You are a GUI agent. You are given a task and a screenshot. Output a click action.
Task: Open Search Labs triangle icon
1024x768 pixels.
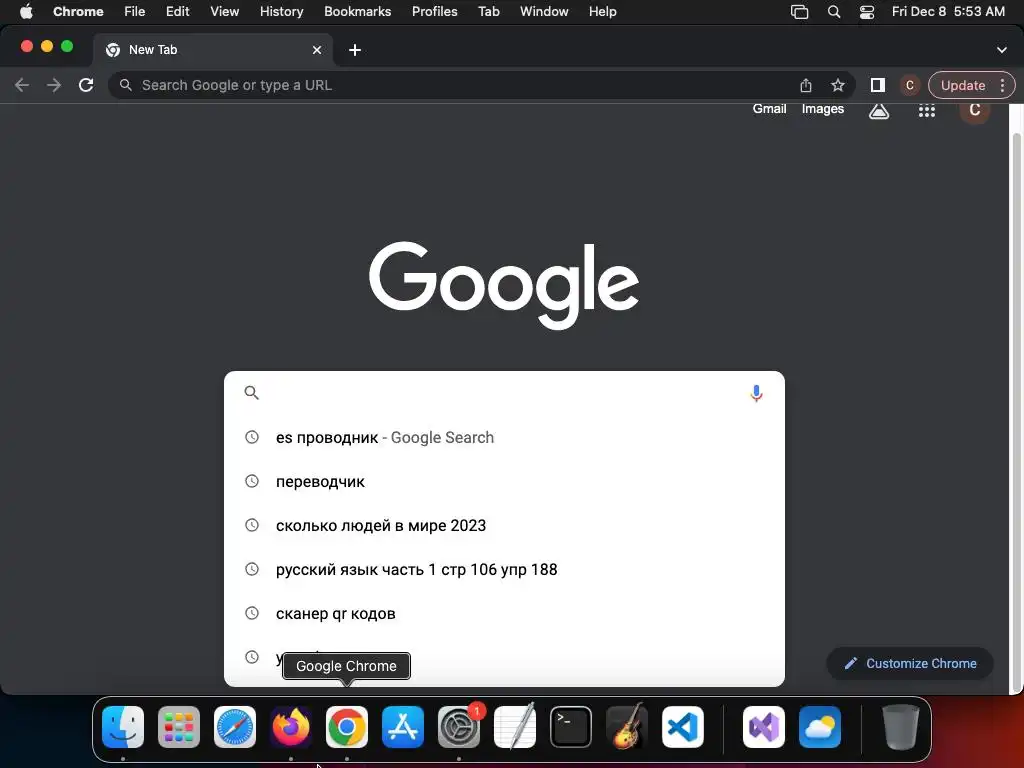pos(879,111)
